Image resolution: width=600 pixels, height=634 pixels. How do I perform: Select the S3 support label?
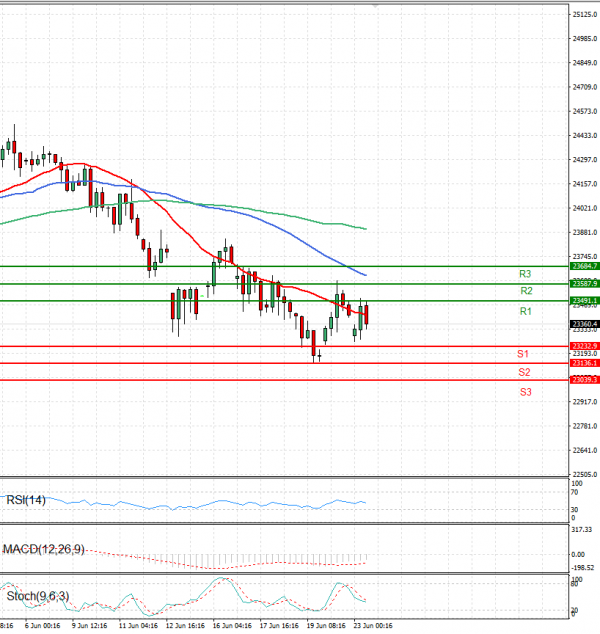[525, 392]
